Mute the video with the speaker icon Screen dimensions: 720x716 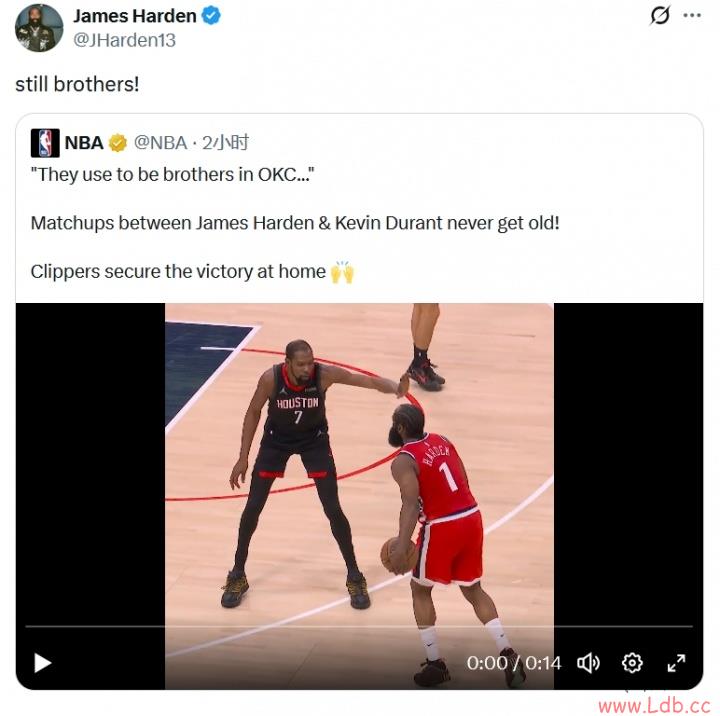(588, 663)
